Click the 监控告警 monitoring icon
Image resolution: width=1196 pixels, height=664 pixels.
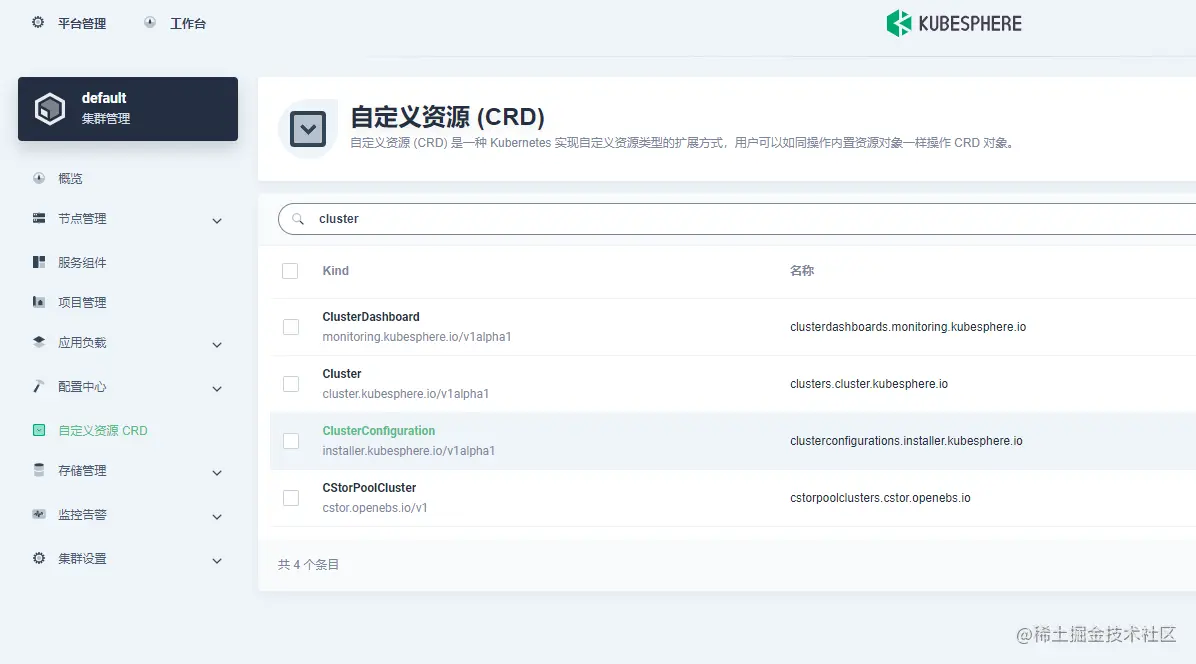tap(39, 515)
